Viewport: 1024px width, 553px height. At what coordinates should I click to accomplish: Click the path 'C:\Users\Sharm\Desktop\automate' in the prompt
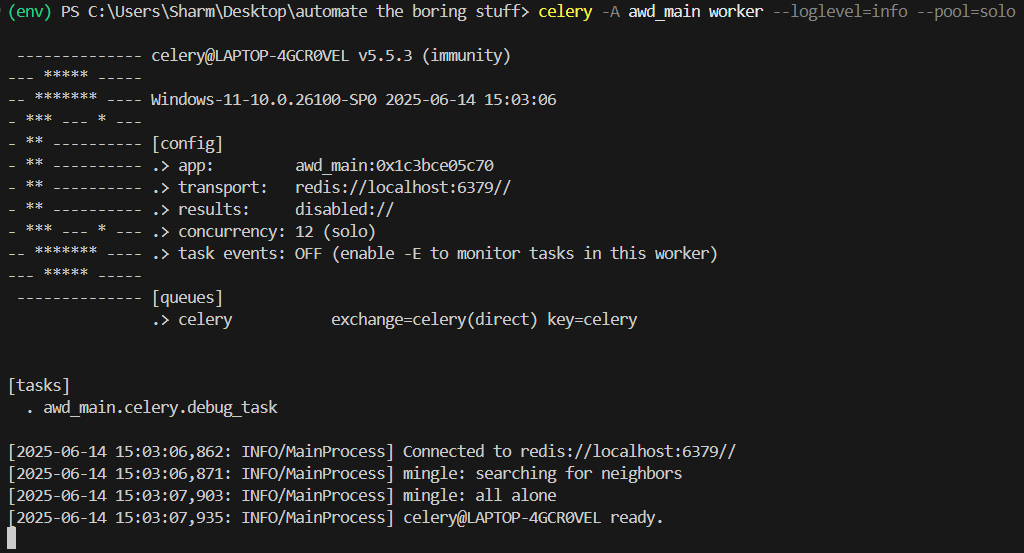pos(227,12)
